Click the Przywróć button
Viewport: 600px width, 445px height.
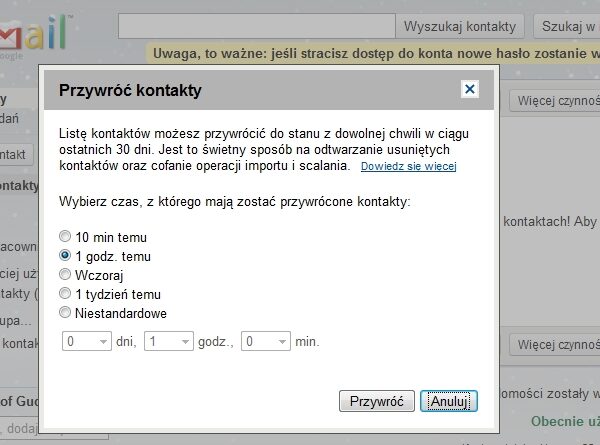click(x=377, y=401)
